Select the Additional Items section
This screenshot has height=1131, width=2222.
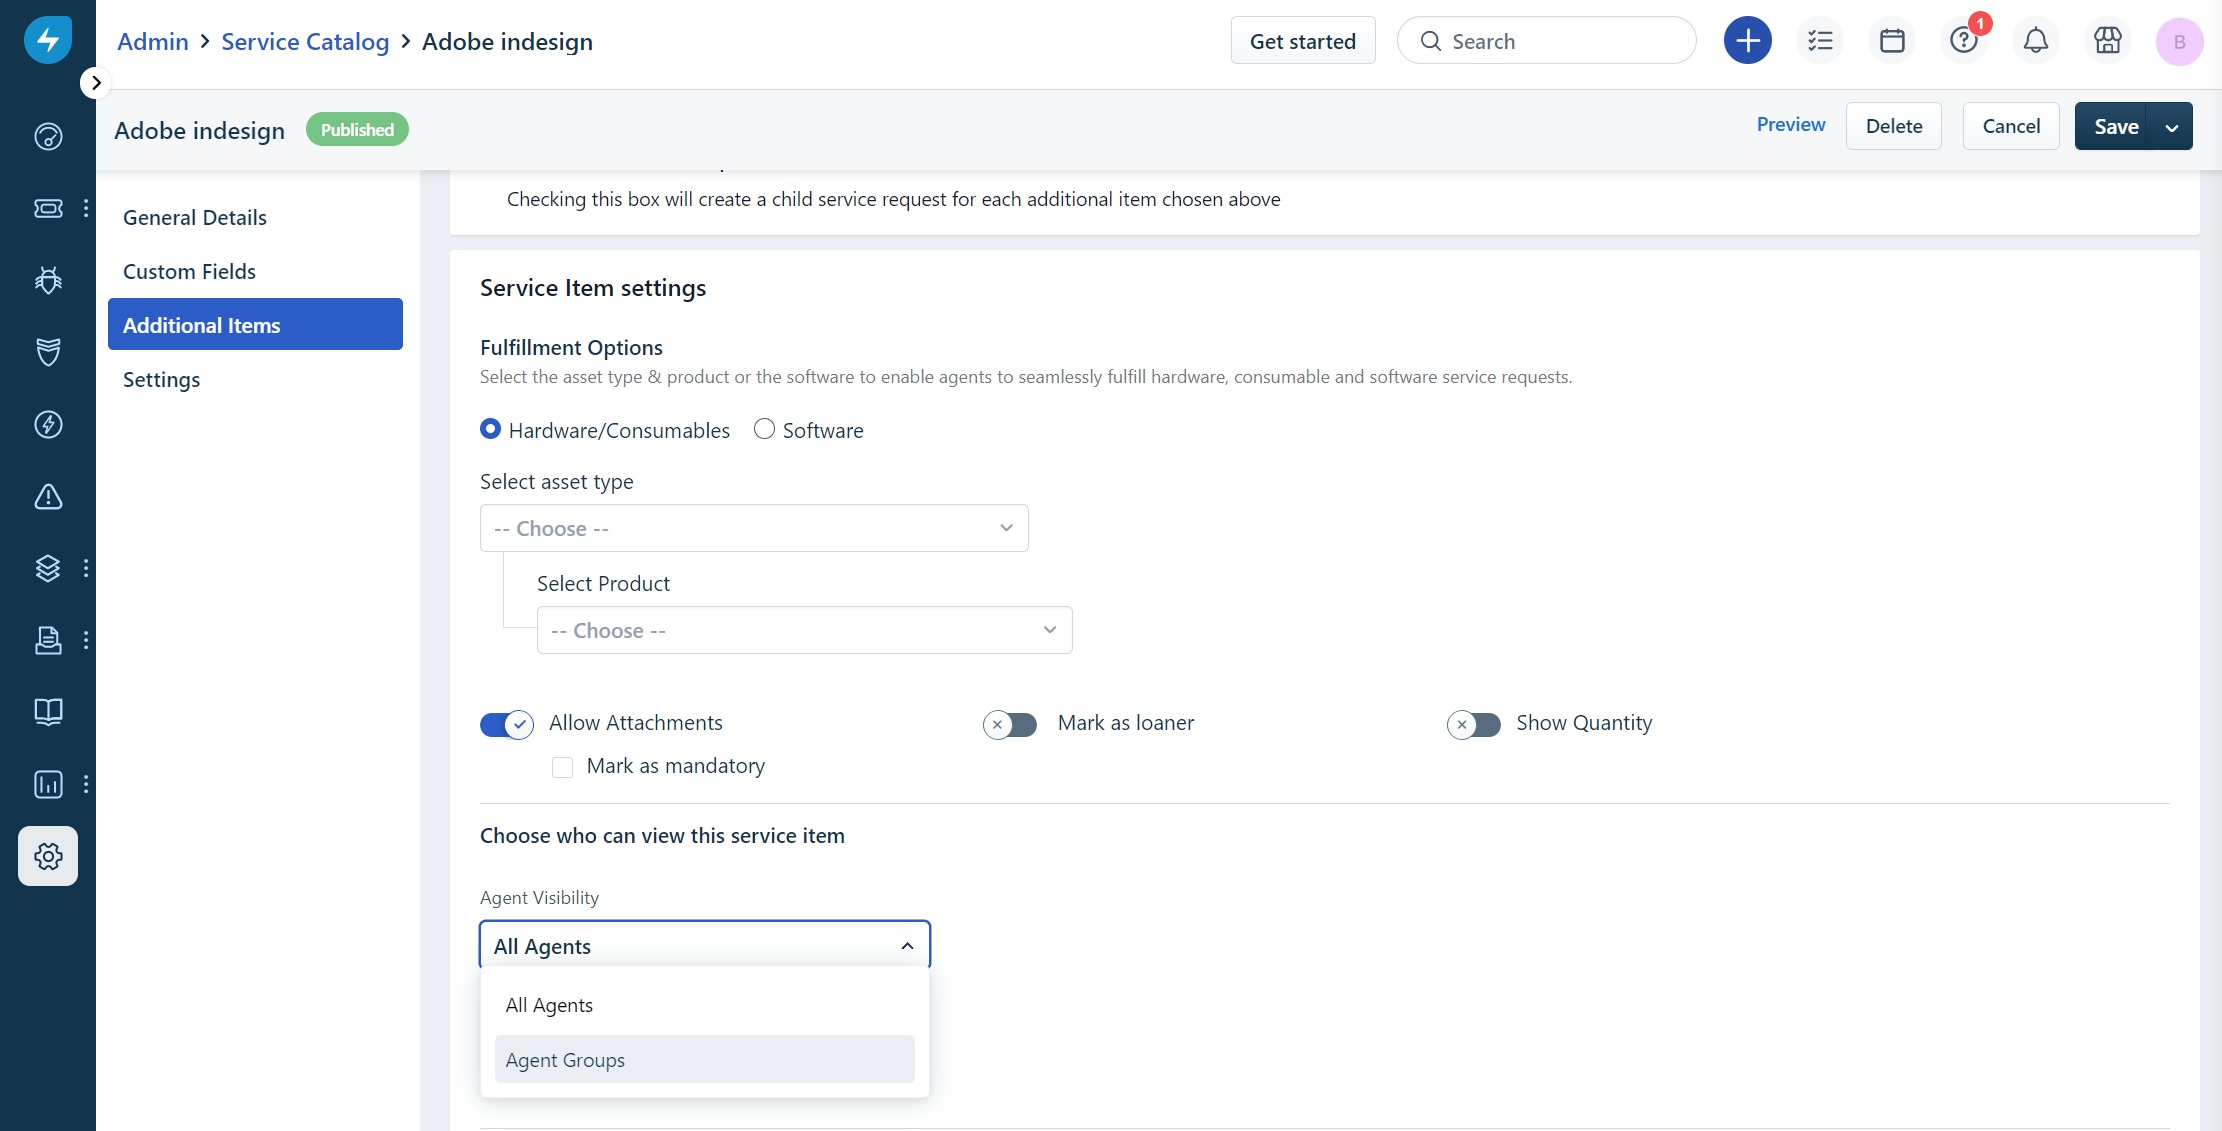point(255,325)
